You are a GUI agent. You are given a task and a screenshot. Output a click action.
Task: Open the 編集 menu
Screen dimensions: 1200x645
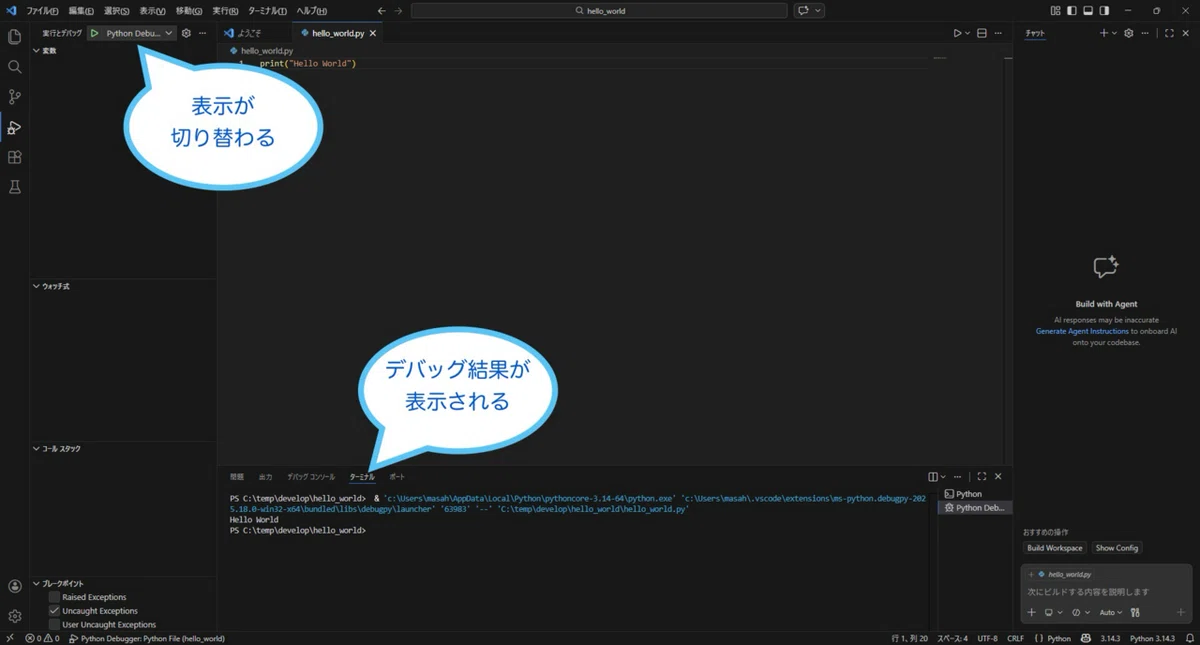(81, 11)
